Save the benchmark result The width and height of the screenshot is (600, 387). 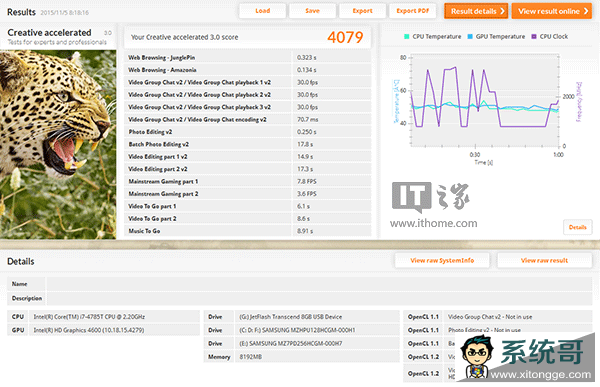pos(313,11)
